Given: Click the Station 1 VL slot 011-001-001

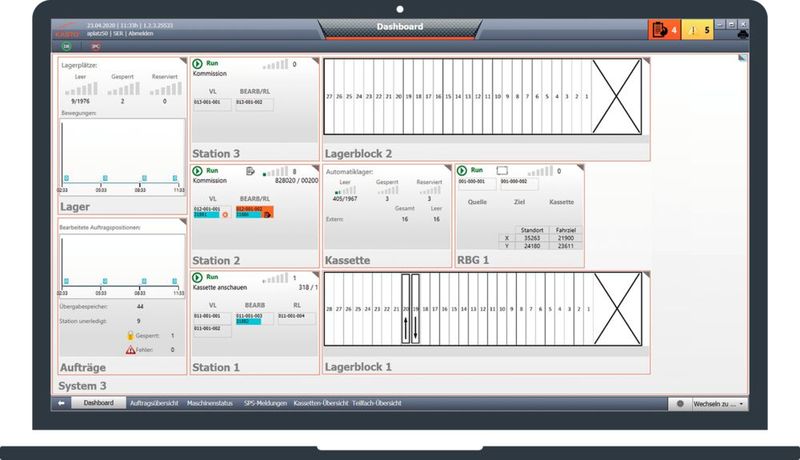Looking at the screenshot, I should coord(212,319).
